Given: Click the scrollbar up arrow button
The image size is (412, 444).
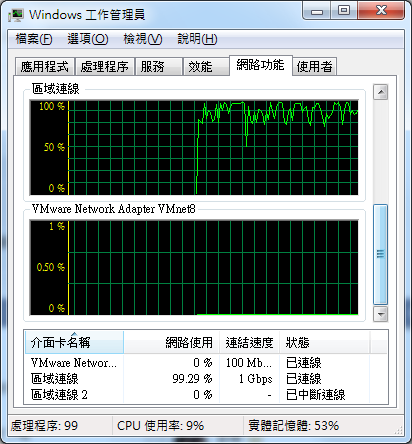Looking at the screenshot, I should coord(380,92).
